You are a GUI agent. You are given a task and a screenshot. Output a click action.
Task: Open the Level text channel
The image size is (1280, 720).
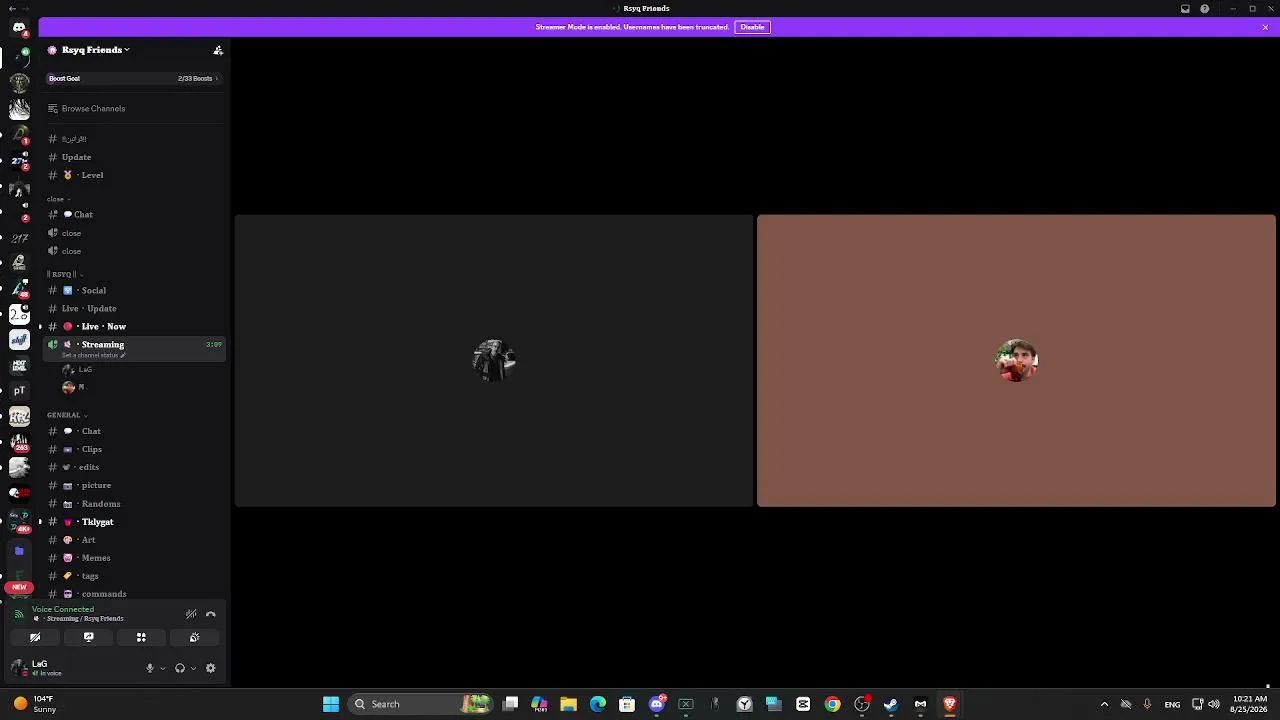pyautogui.click(x=133, y=175)
